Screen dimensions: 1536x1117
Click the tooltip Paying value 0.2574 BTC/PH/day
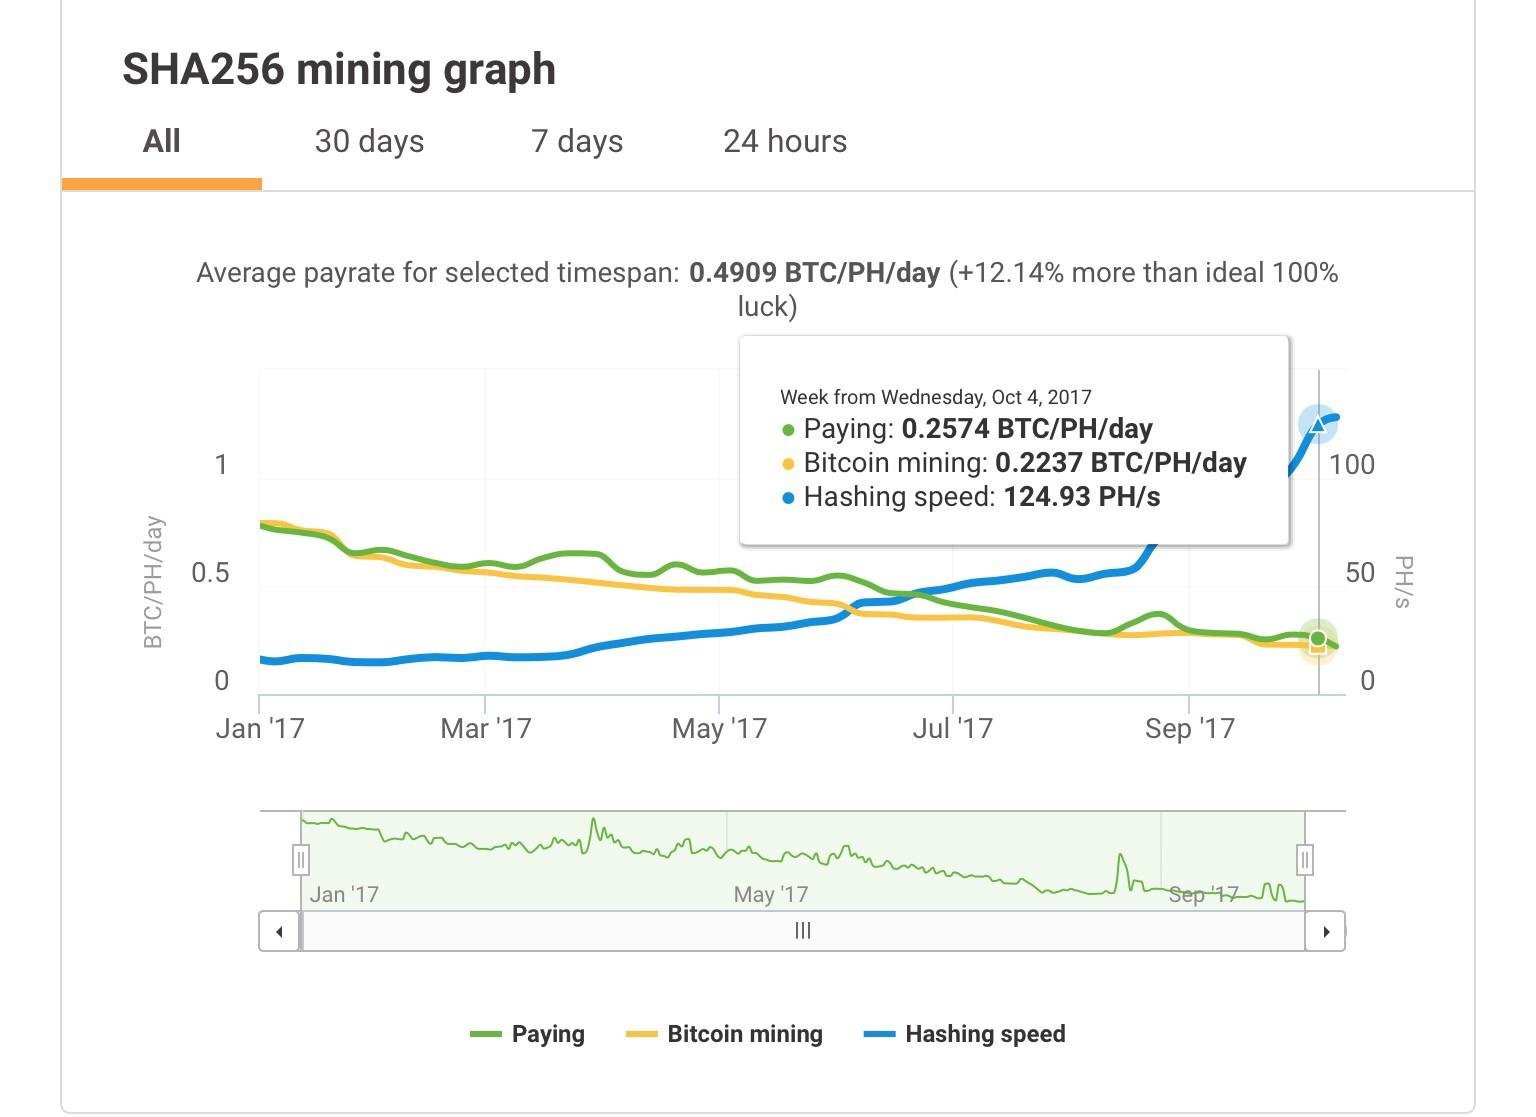click(x=1027, y=429)
